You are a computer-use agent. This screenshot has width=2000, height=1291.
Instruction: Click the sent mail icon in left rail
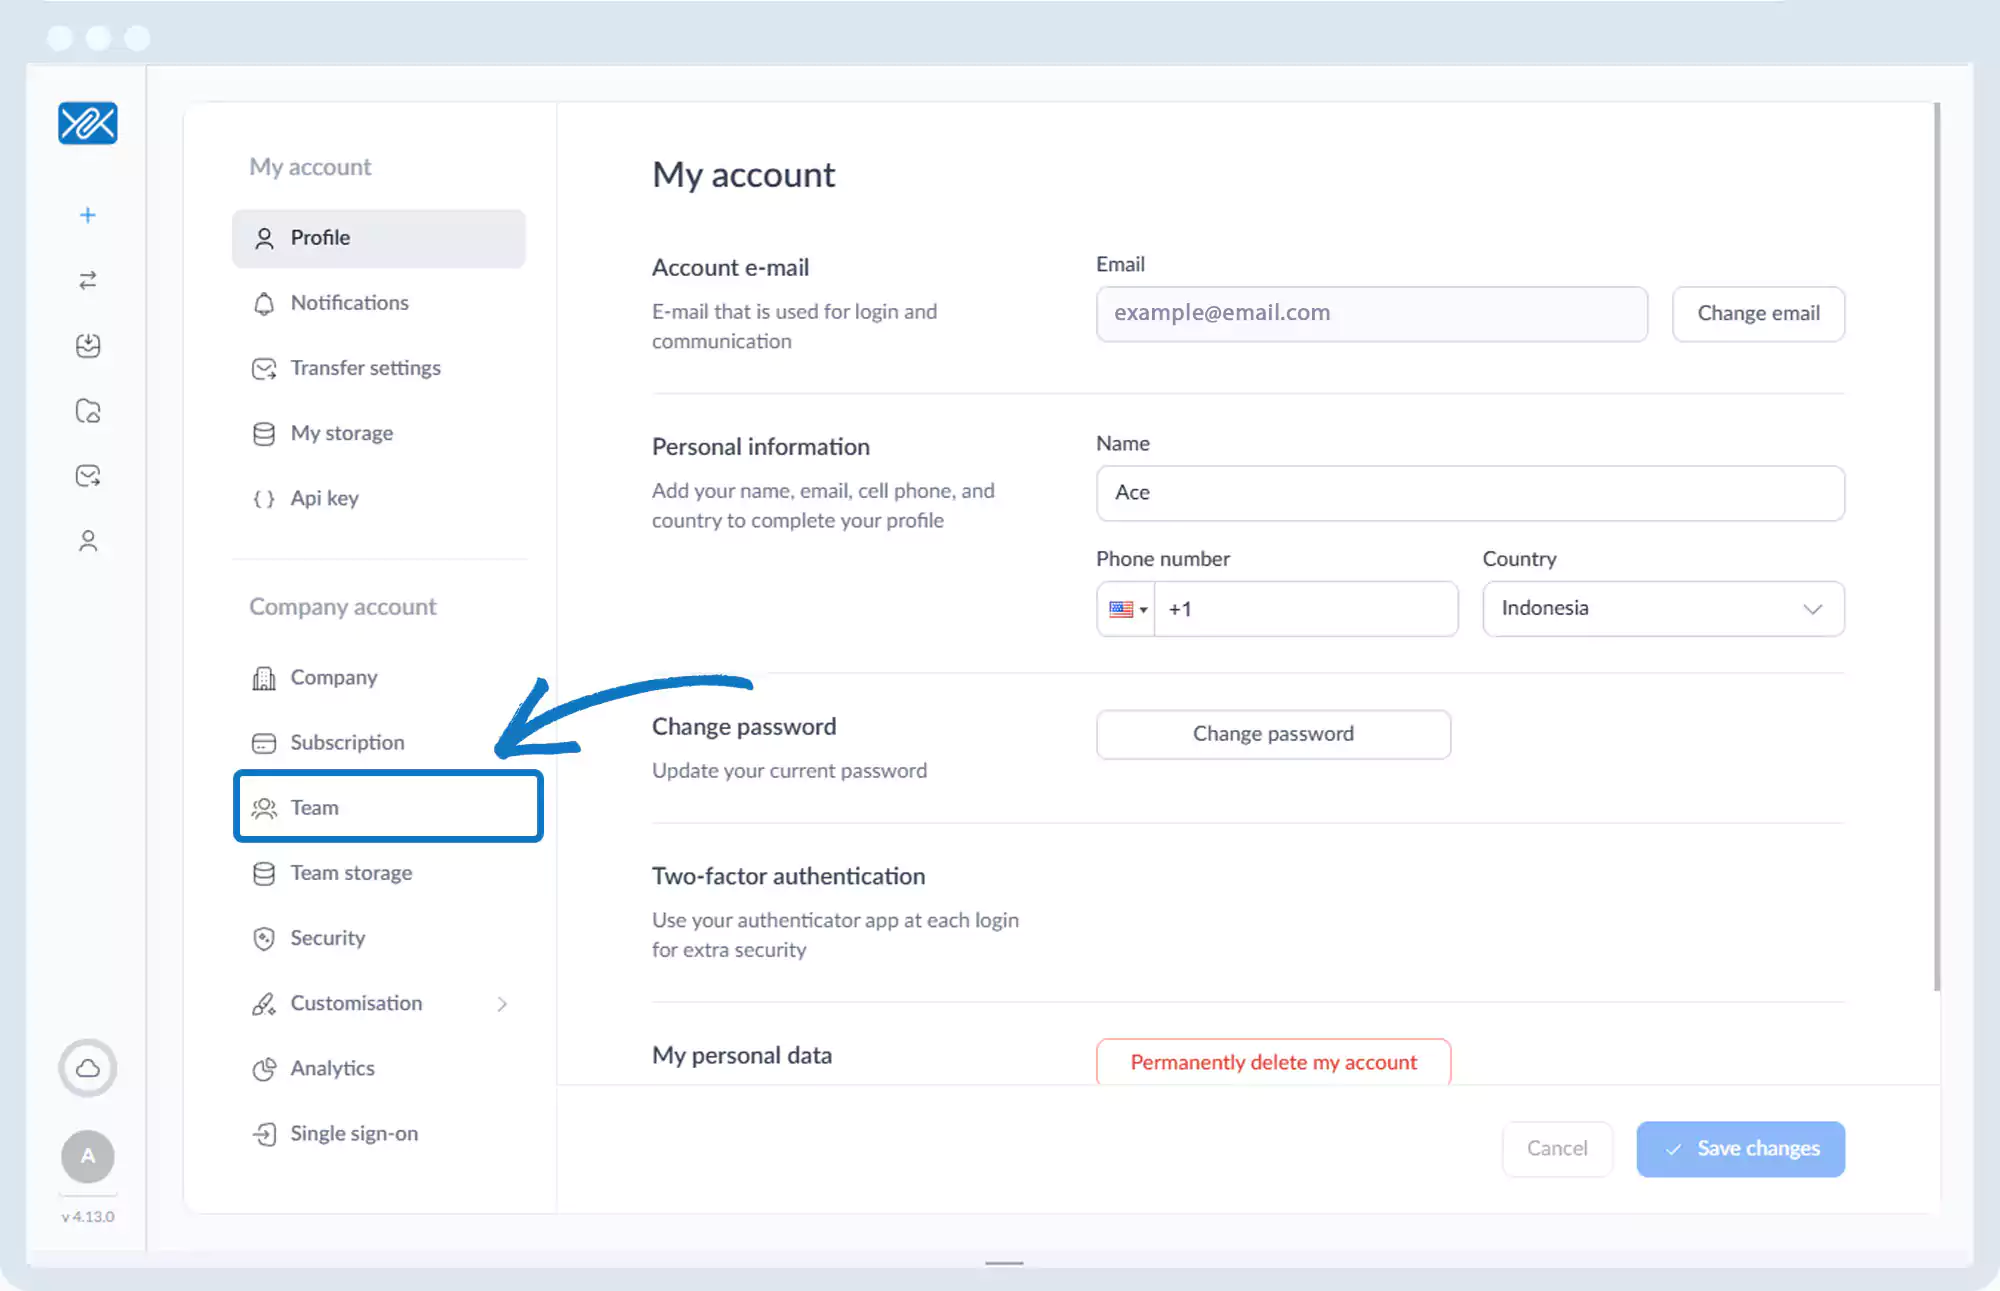pyautogui.click(x=88, y=476)
